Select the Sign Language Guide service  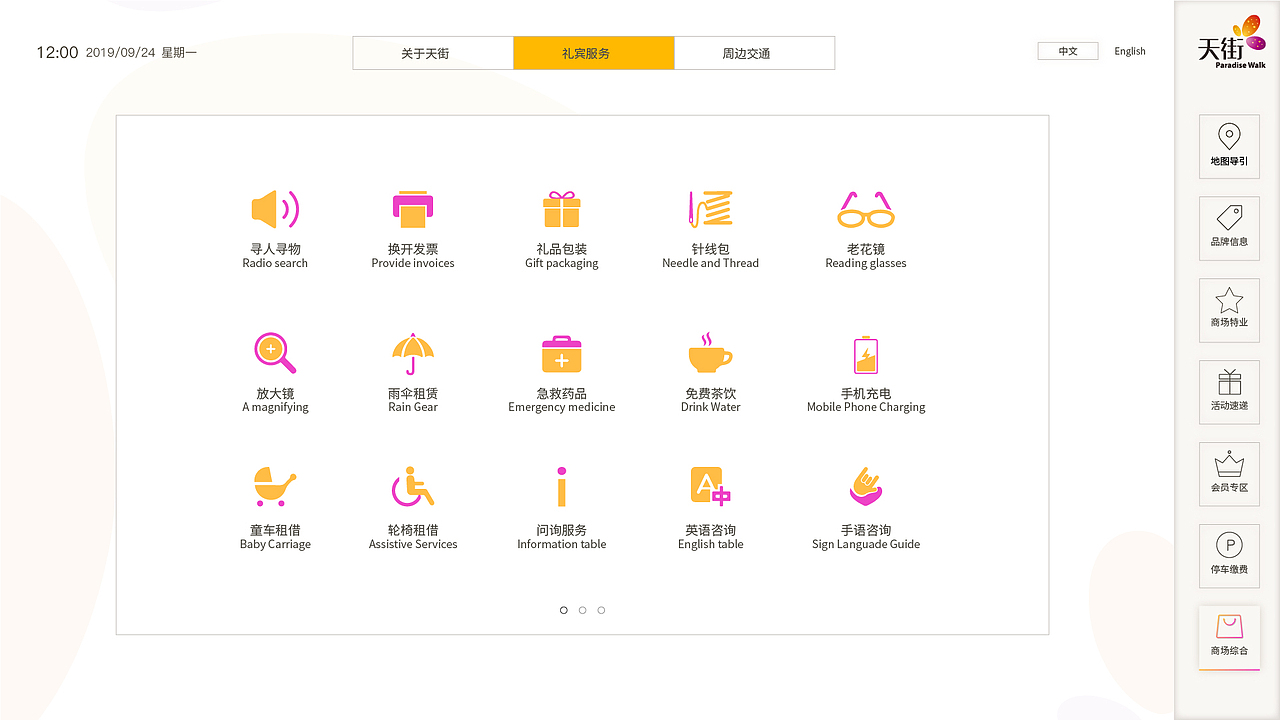pos(865,487)
